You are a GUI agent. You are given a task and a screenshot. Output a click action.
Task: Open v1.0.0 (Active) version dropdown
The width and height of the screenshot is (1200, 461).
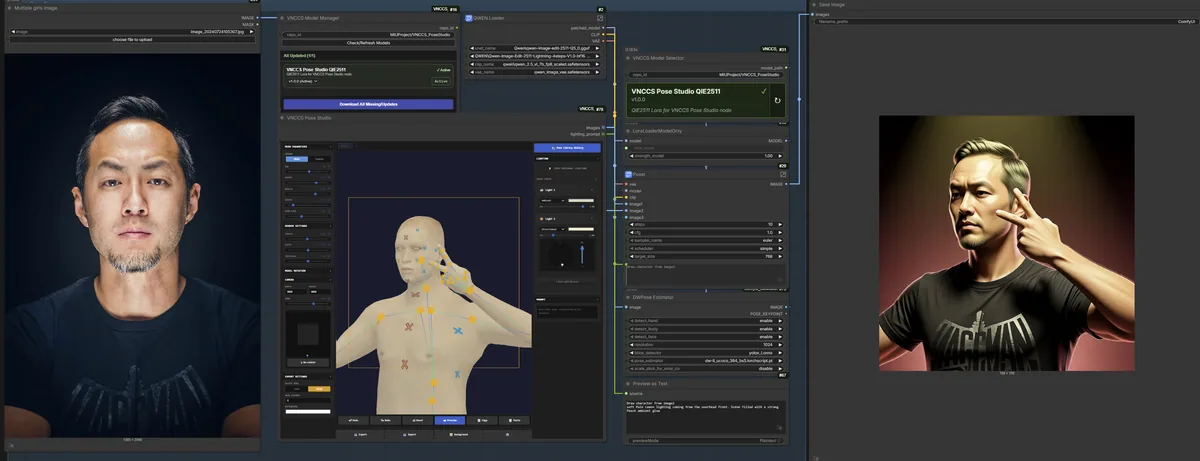303,81
